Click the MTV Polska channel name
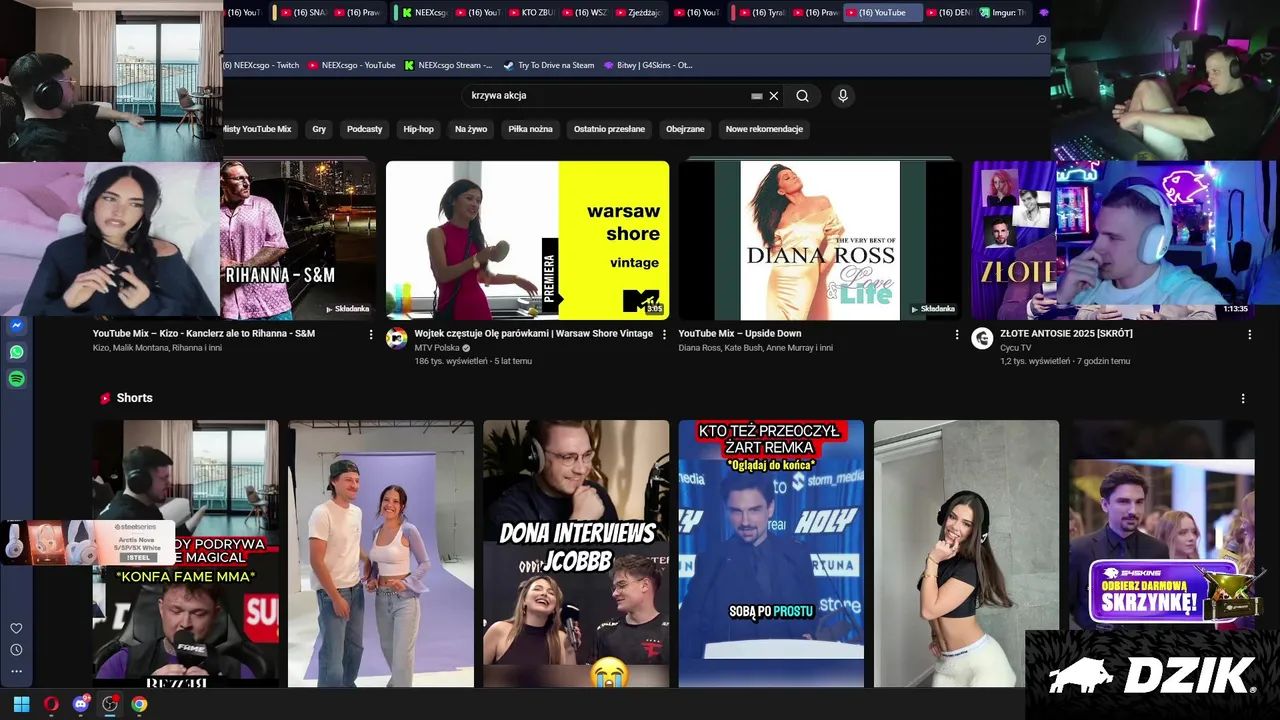 437,348
